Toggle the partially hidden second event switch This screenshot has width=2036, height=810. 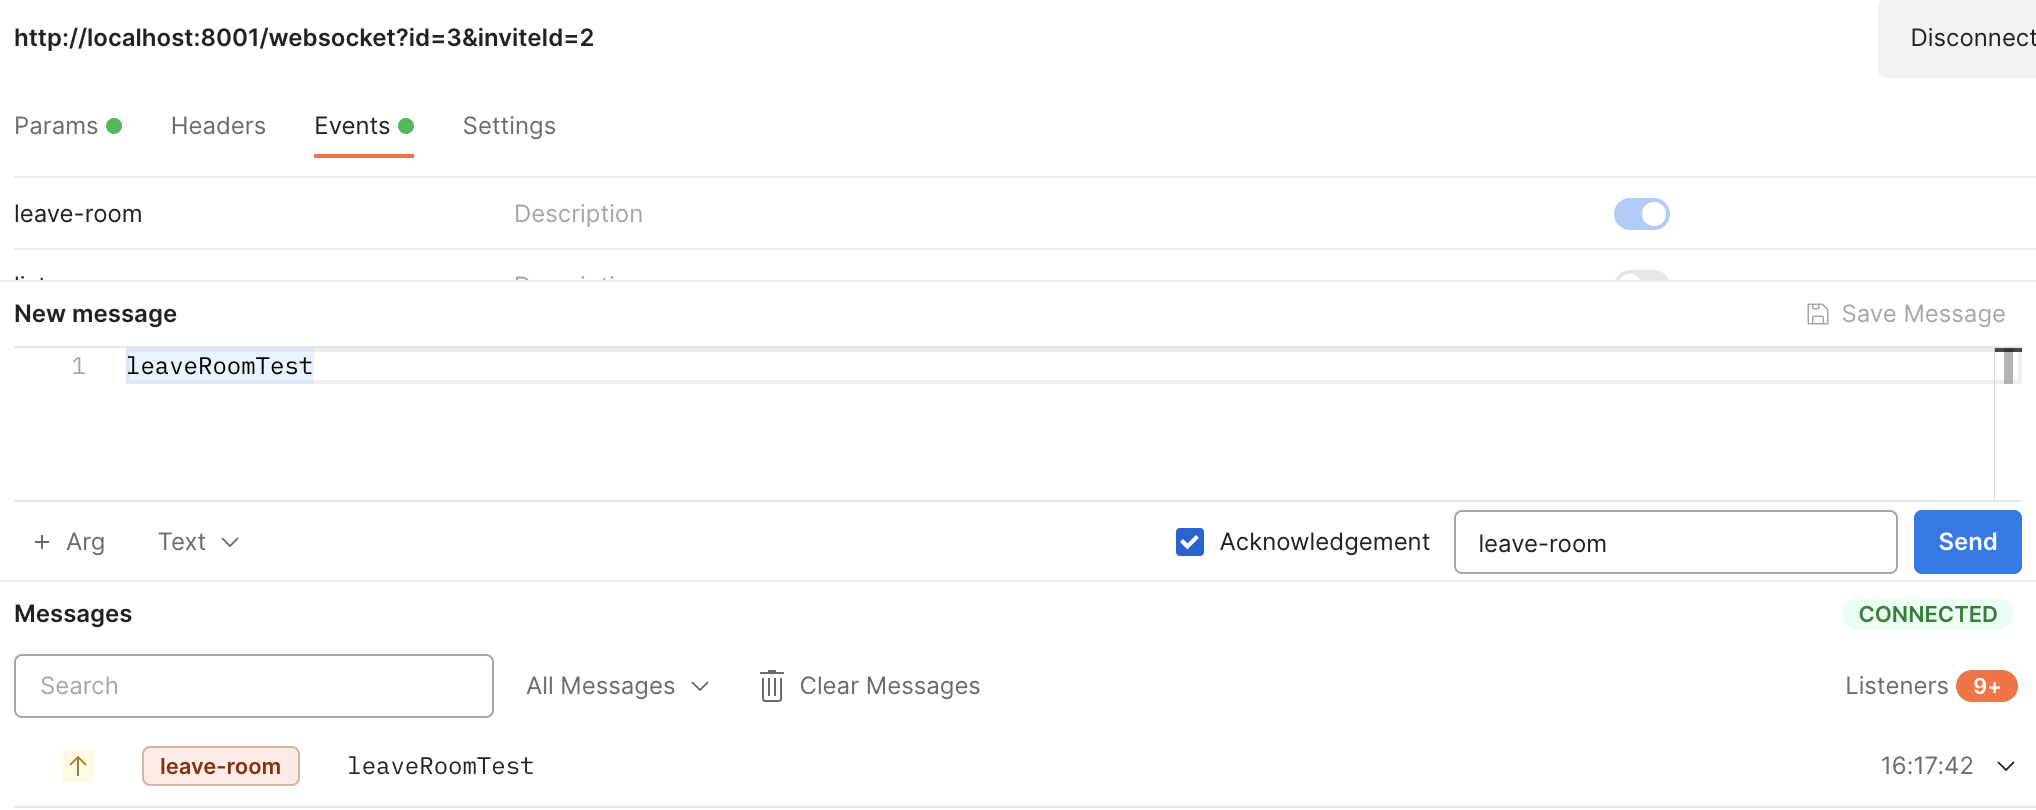(1641, 276)
